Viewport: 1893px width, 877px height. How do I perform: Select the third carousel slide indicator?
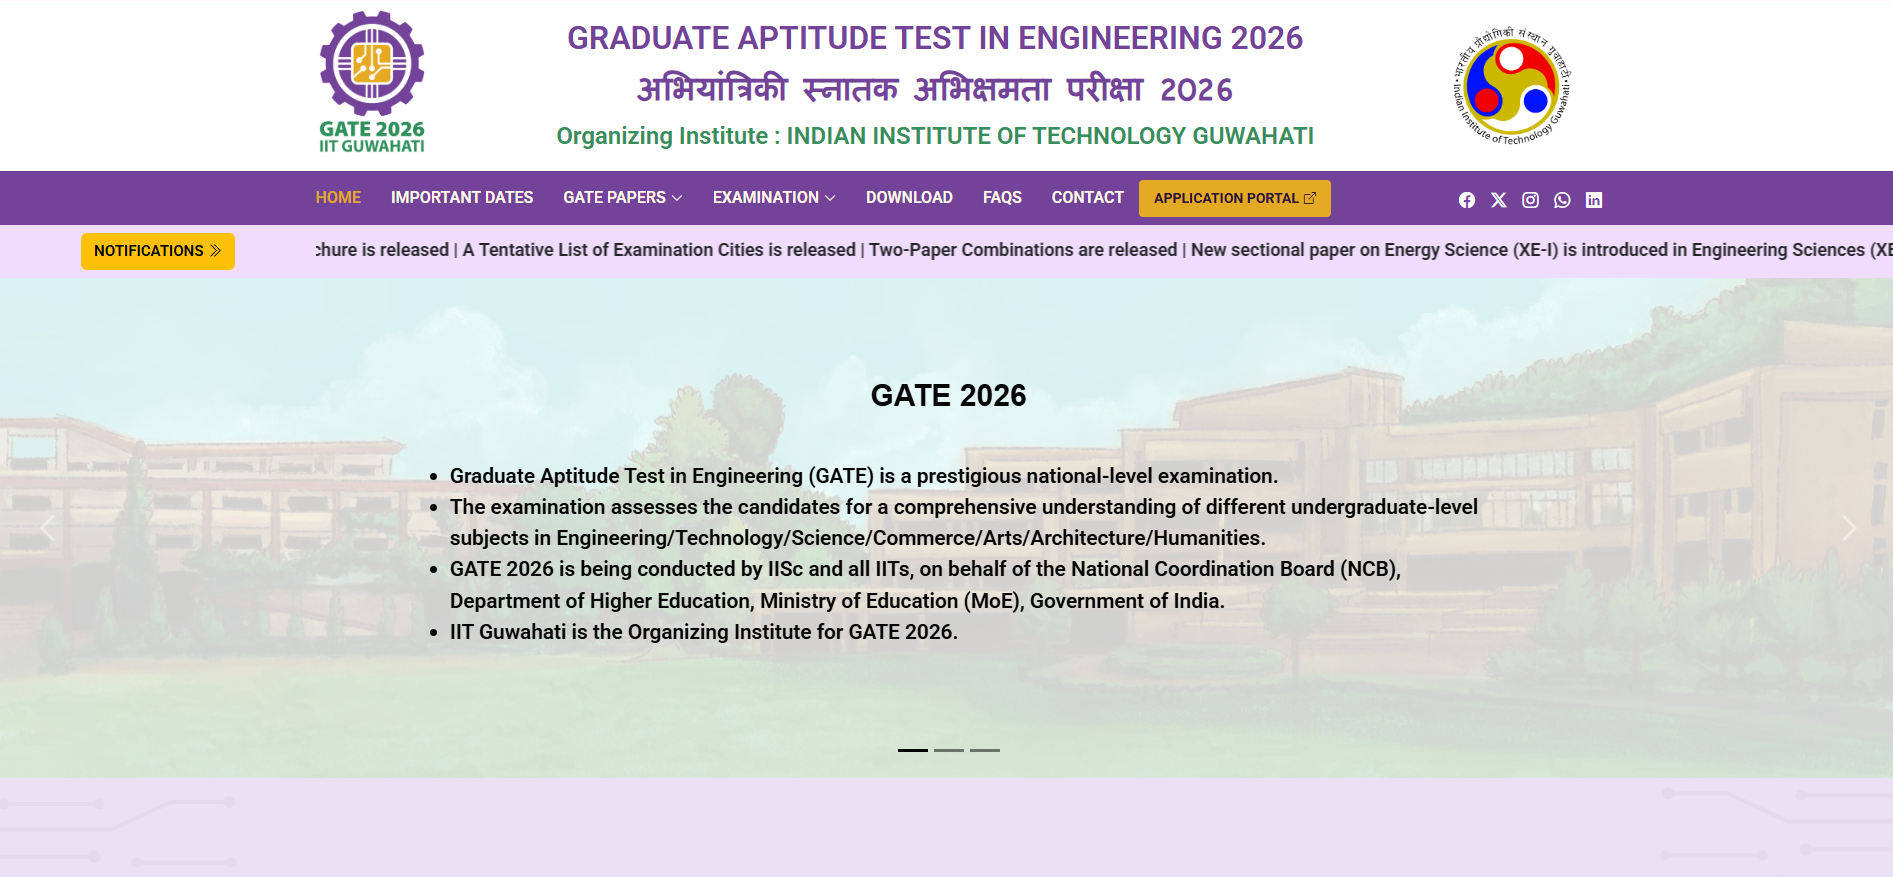coord(985,750)
